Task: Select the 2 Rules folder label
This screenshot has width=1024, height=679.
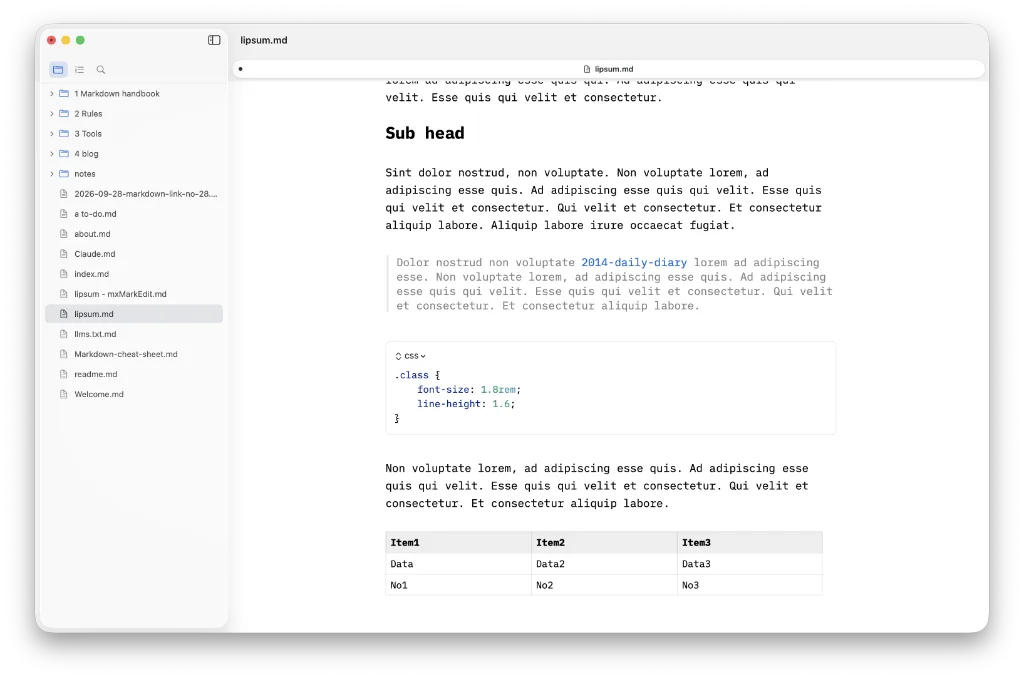Action: coord(88,114)
